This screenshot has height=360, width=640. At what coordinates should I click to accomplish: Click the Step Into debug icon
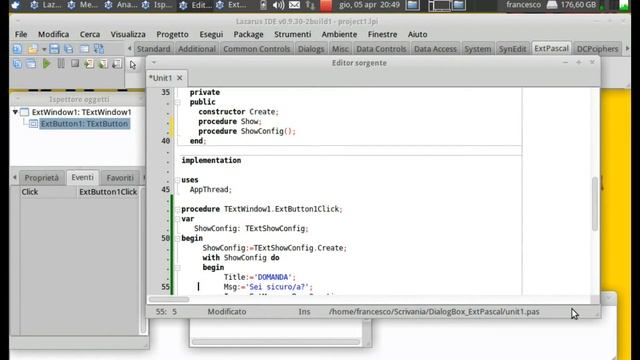89,64
